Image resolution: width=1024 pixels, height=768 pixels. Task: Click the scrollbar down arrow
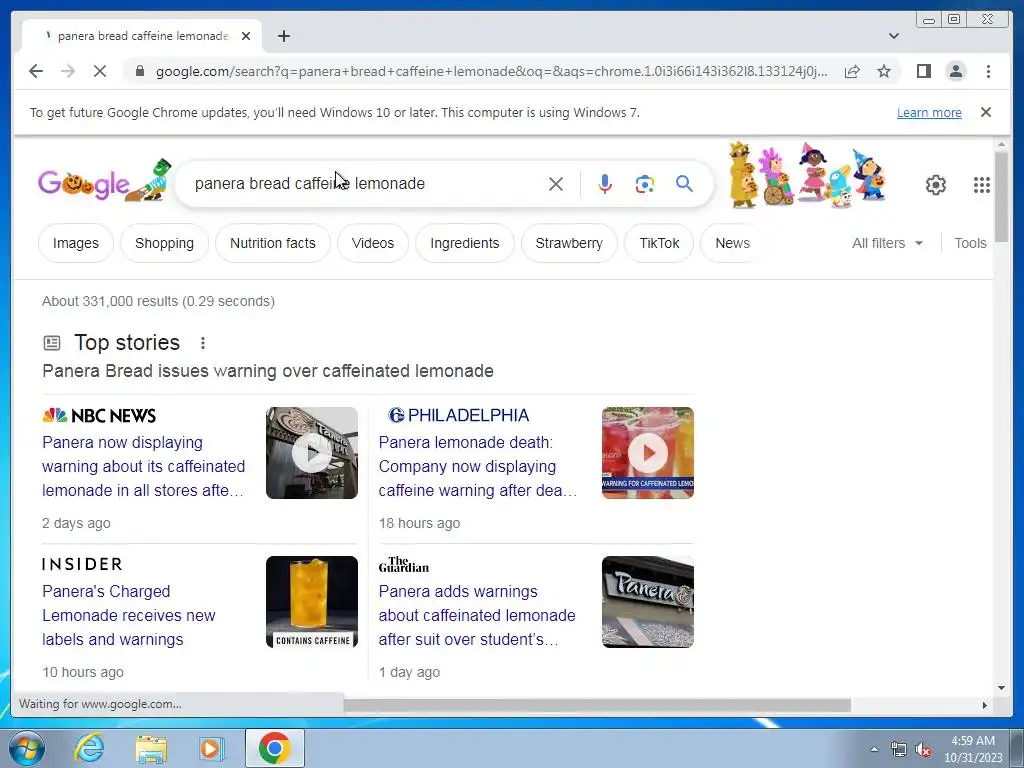point(1002,688)
